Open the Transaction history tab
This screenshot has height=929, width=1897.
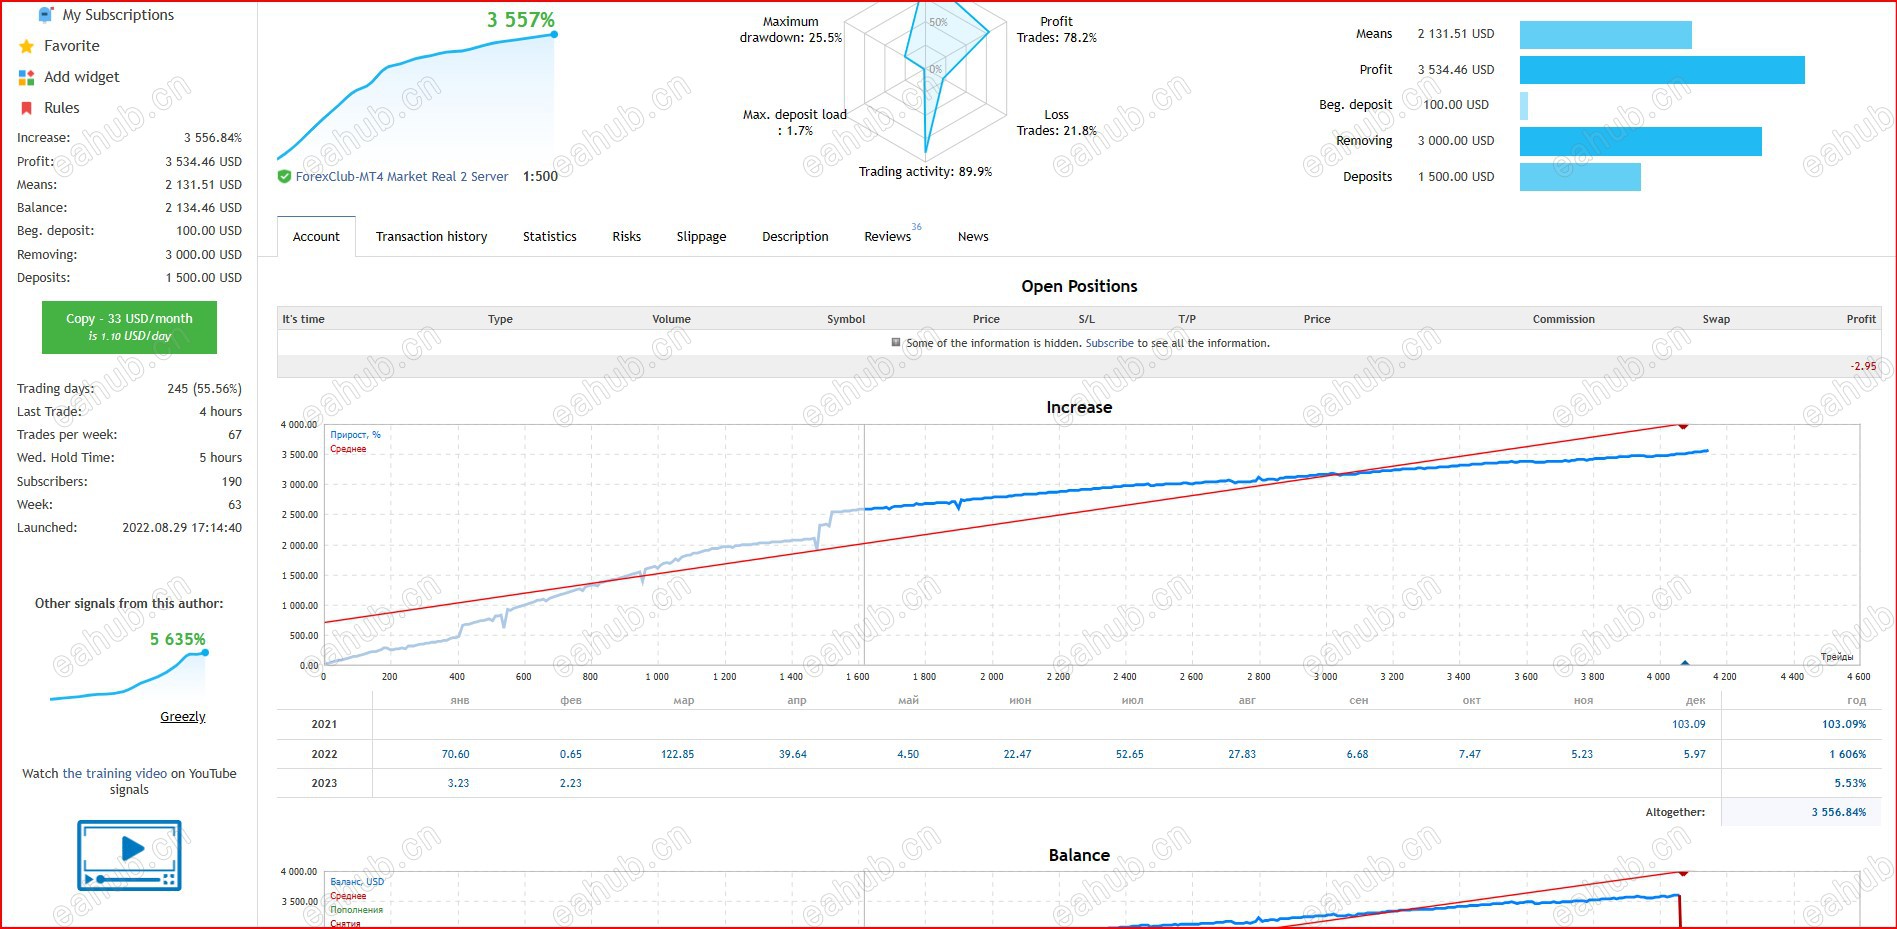[431, 236]
